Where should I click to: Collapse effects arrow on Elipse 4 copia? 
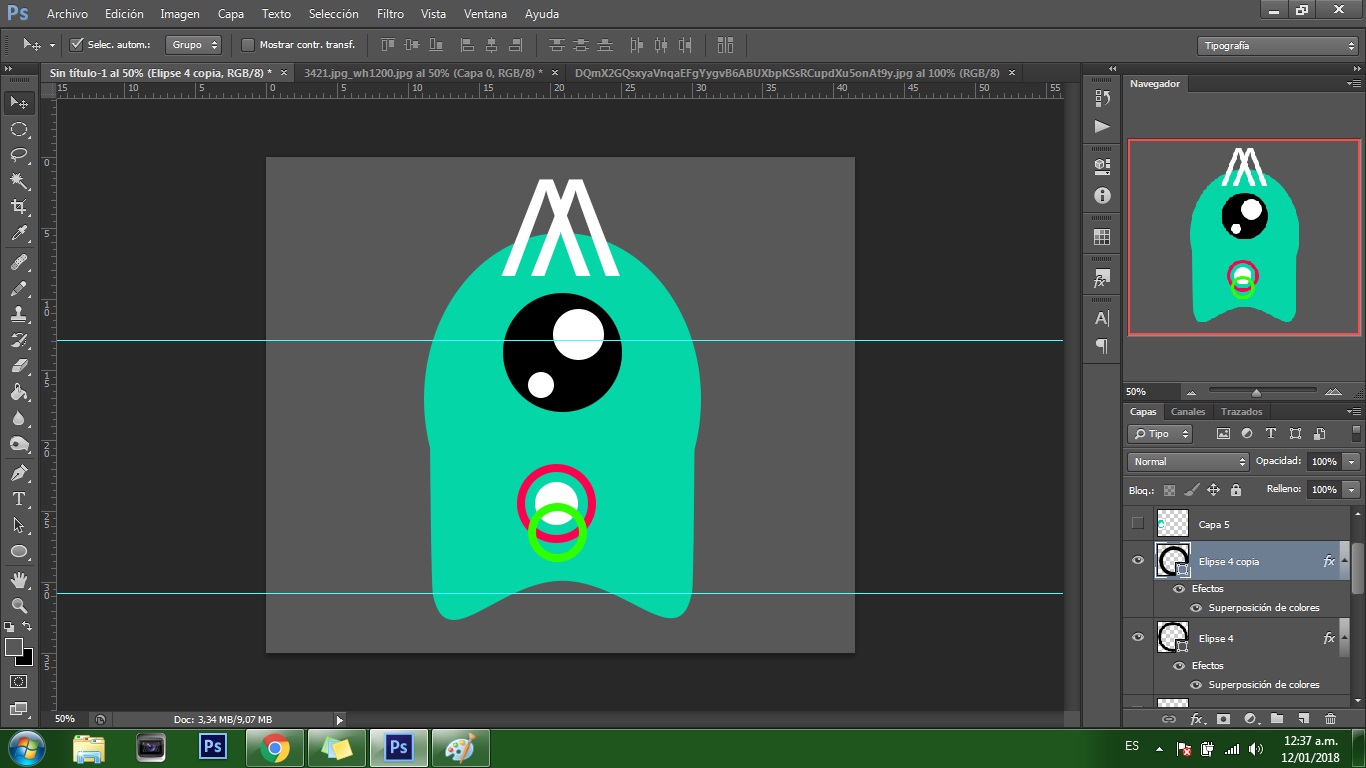tap(1345, 561)
